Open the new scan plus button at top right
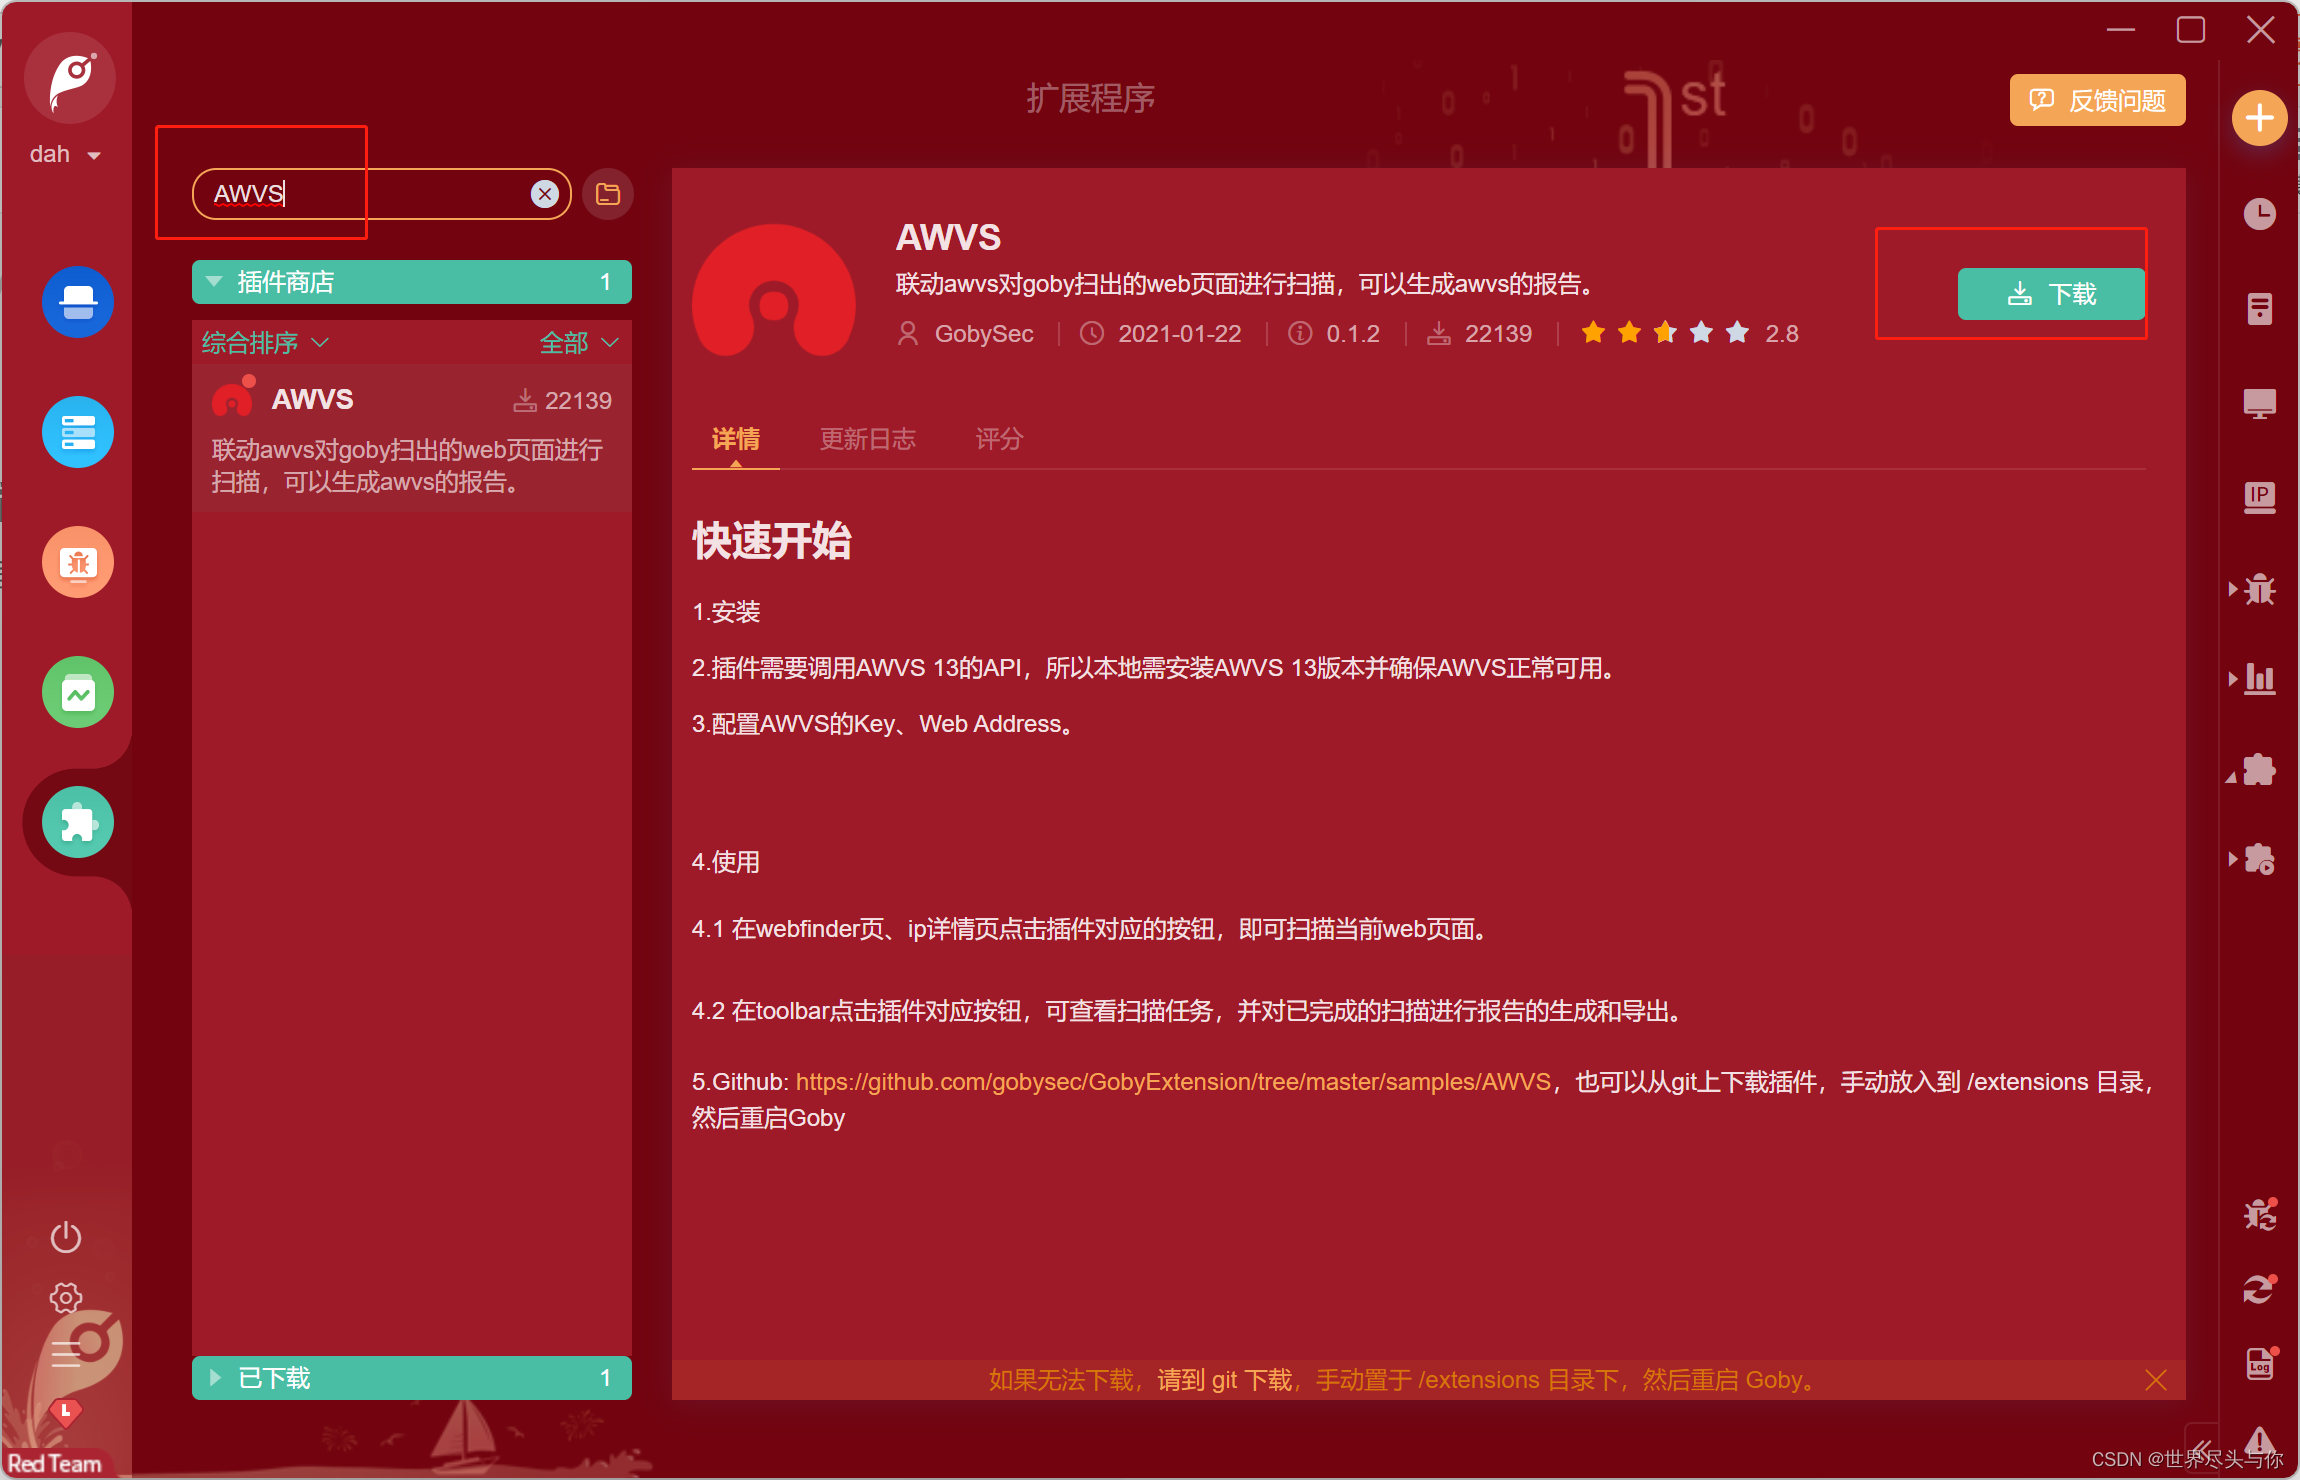Screen dimensions: 2300x1480 [2258, 117]
